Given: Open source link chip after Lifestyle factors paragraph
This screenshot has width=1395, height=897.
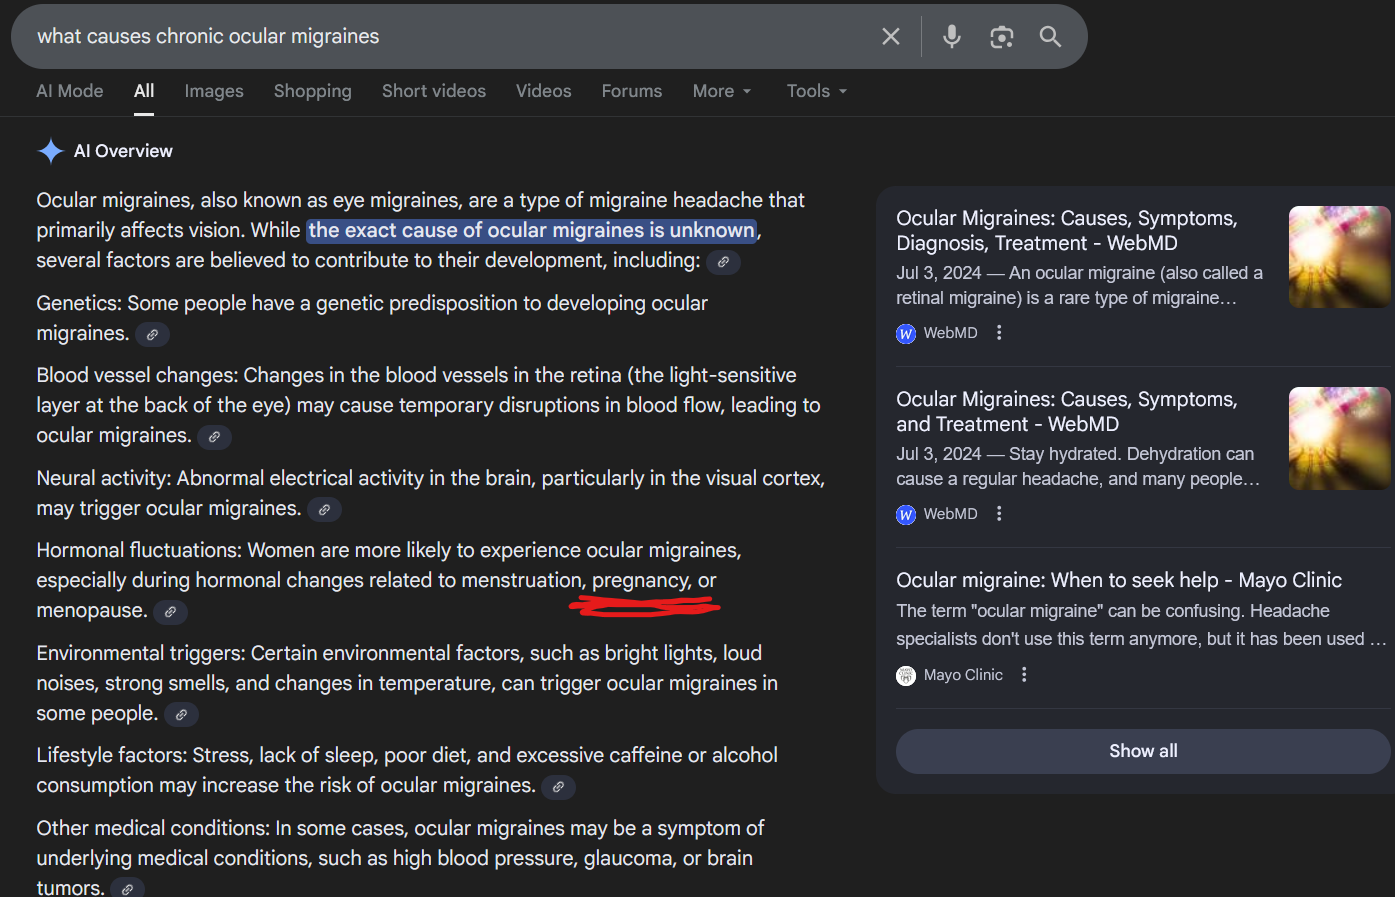Looking at the screenshot, I should tap(558, 787).
